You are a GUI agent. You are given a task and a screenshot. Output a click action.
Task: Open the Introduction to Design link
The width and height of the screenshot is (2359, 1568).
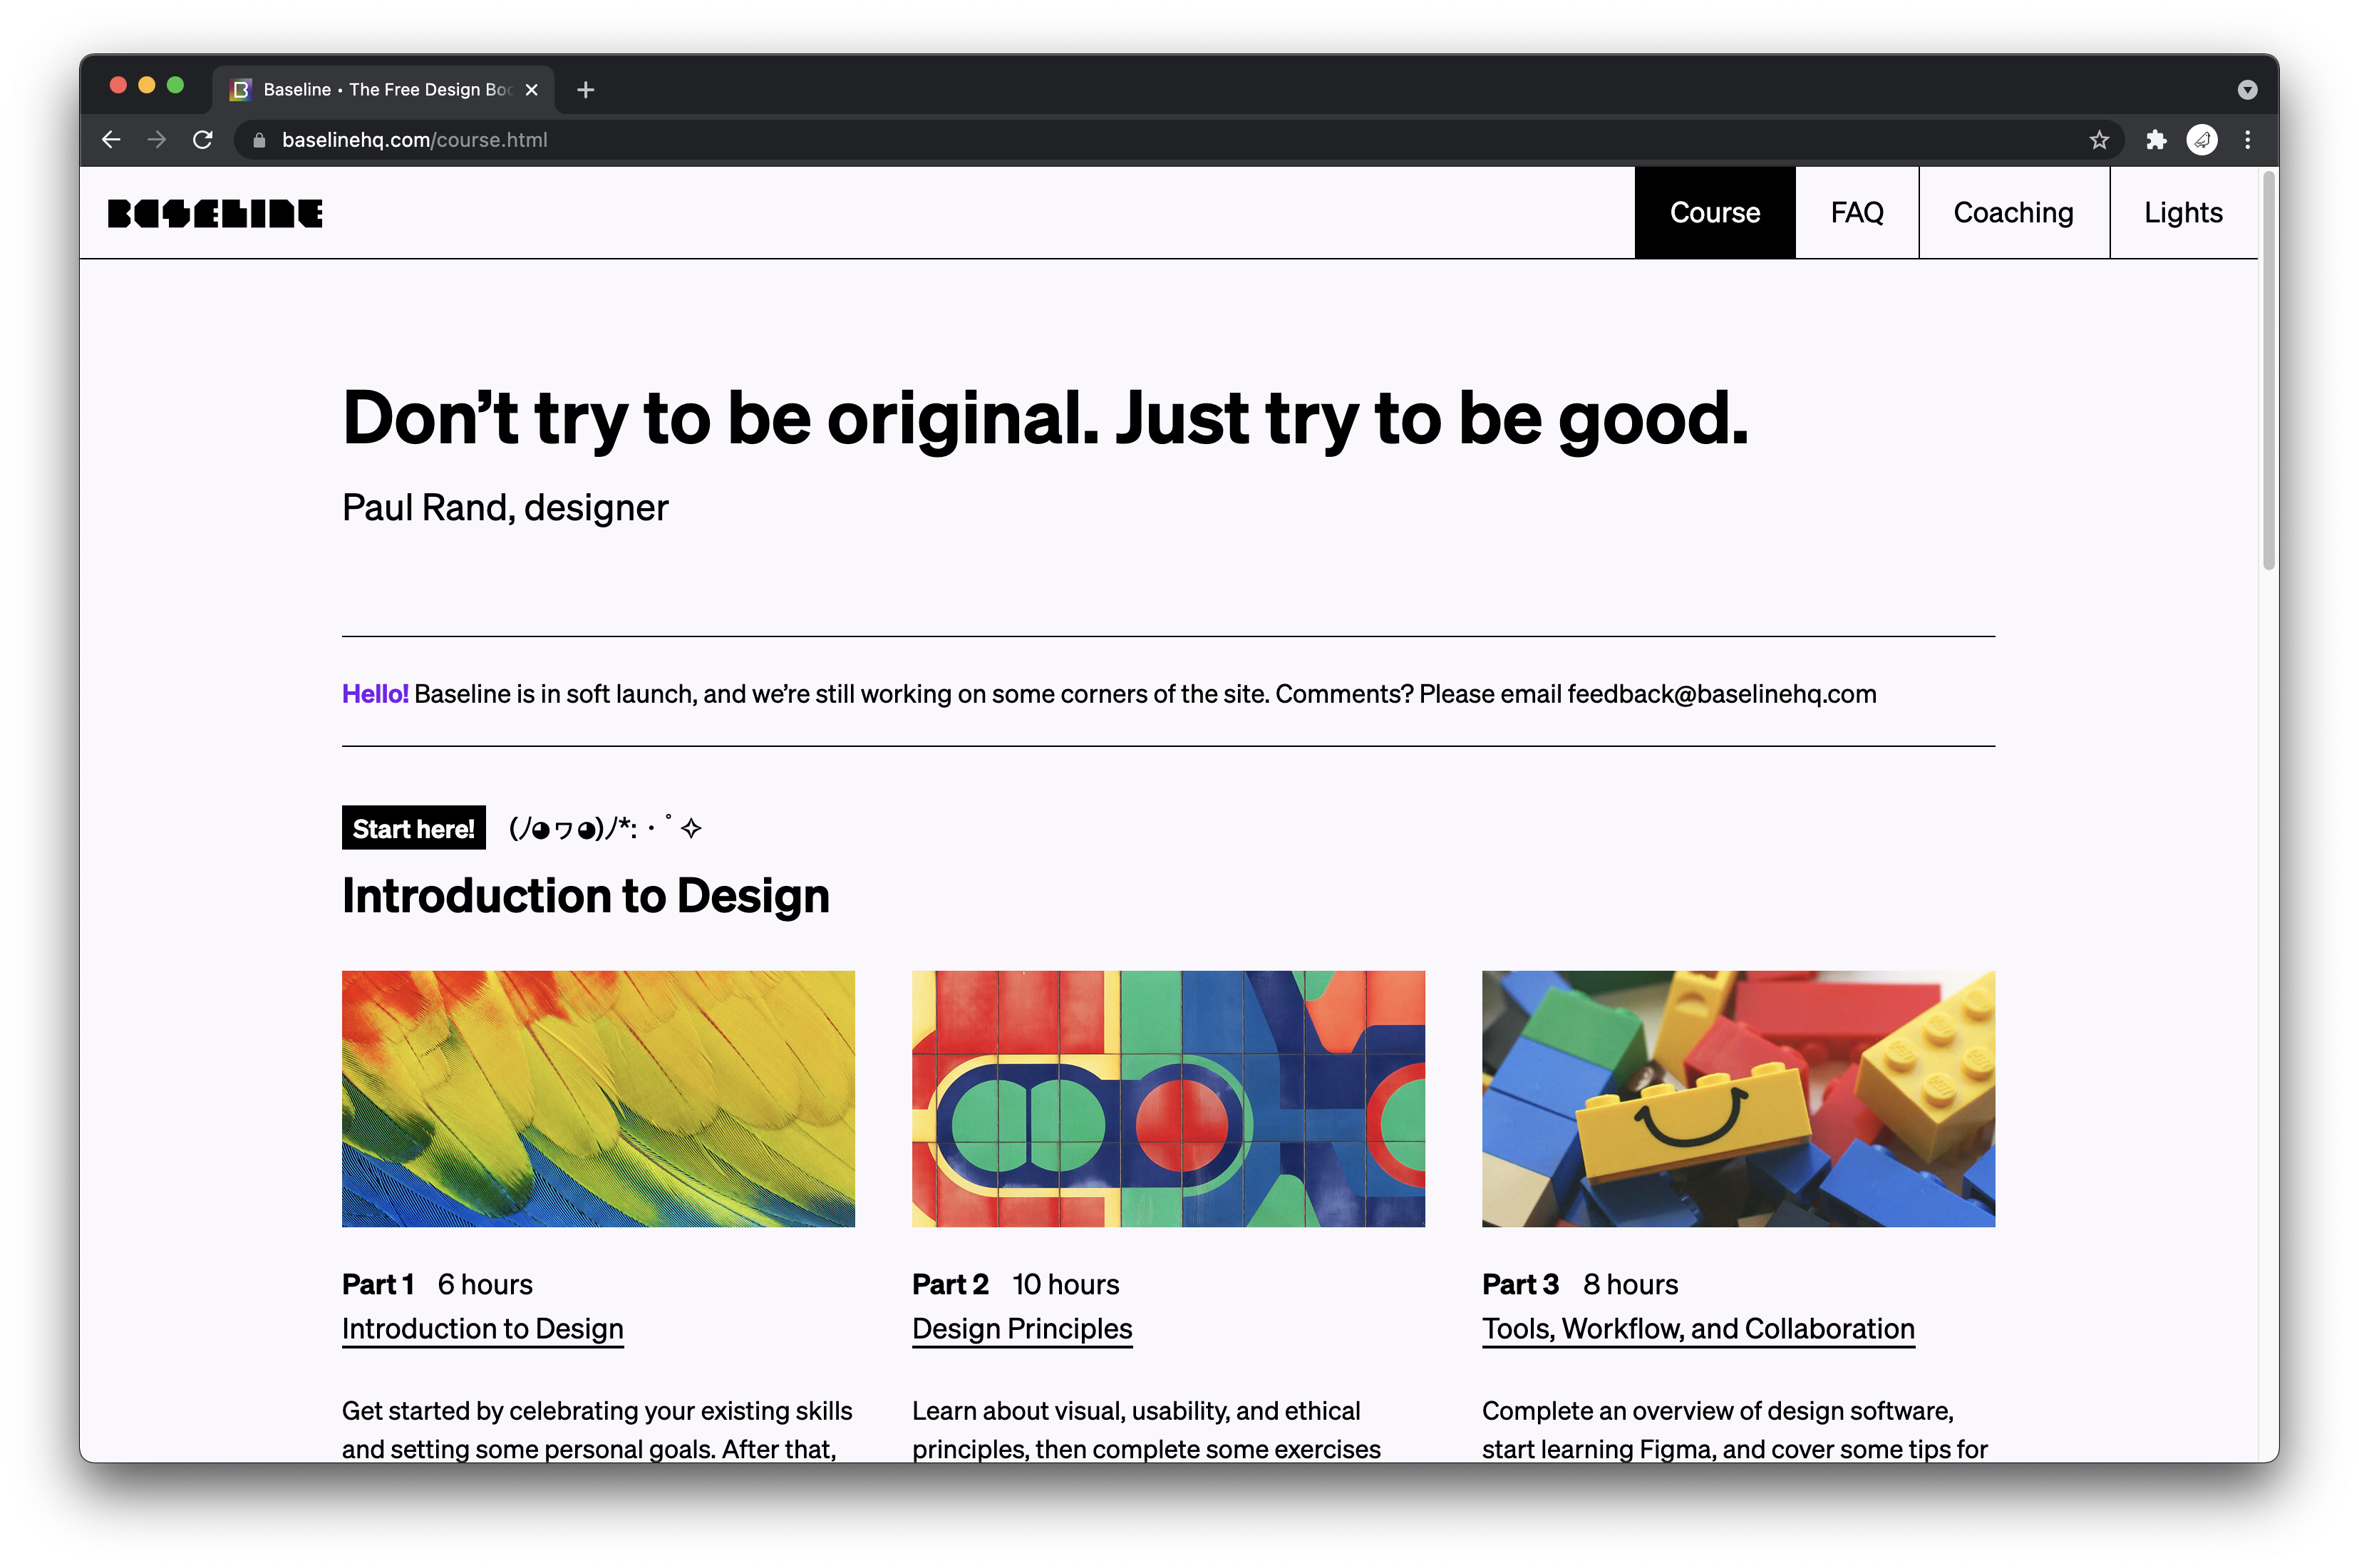[482, 1328]
